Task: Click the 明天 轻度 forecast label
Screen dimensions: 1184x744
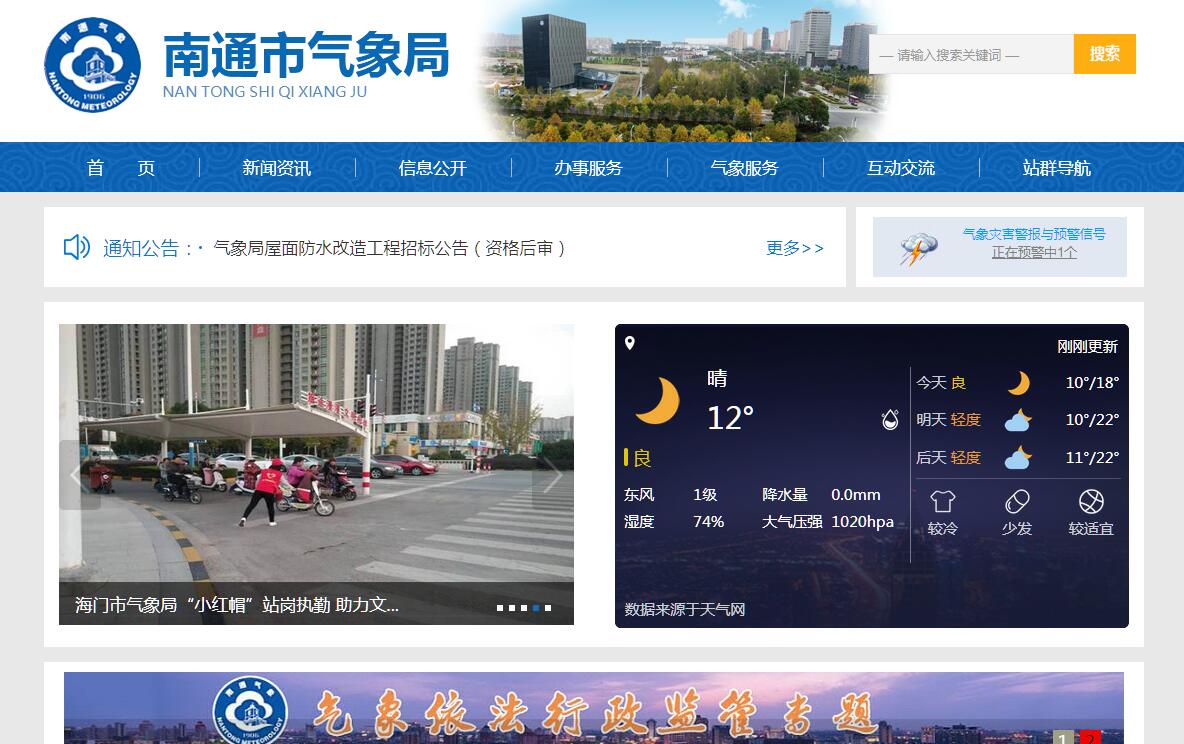Action: click(x=948, y=420)
